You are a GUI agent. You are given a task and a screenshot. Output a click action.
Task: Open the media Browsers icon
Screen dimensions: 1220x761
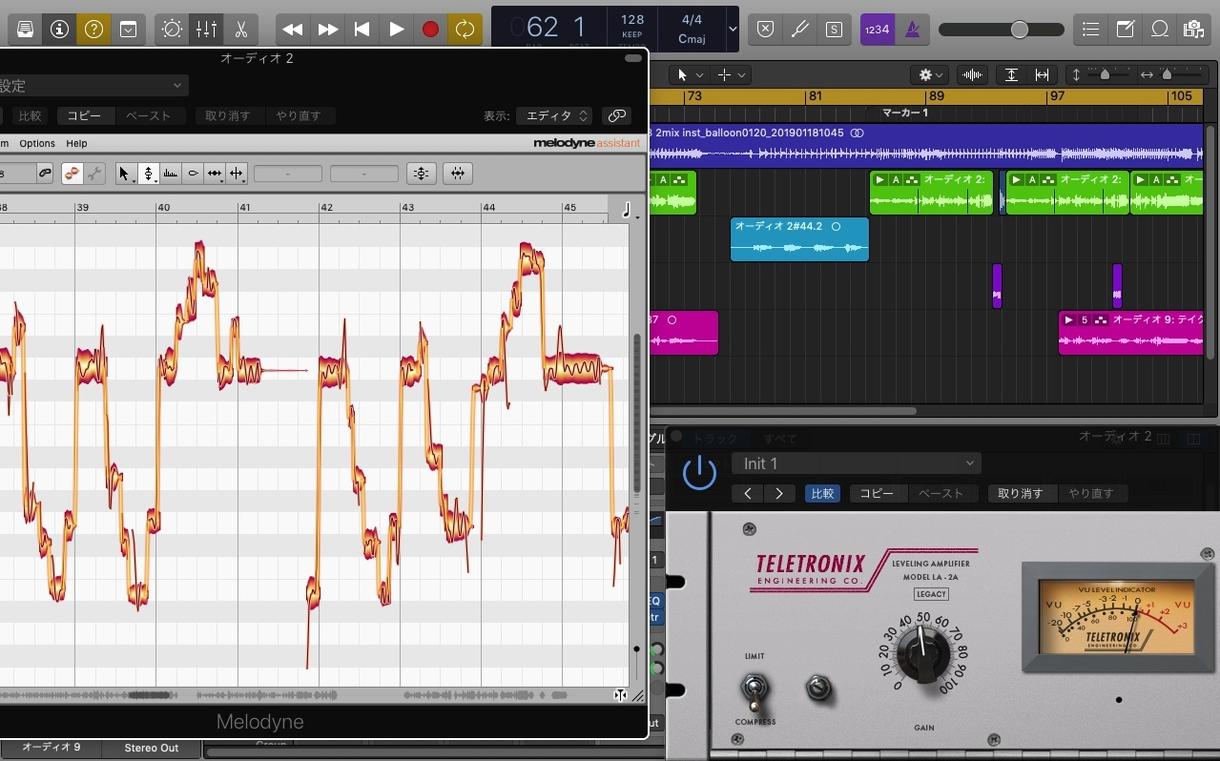(x=1192, y=29)
